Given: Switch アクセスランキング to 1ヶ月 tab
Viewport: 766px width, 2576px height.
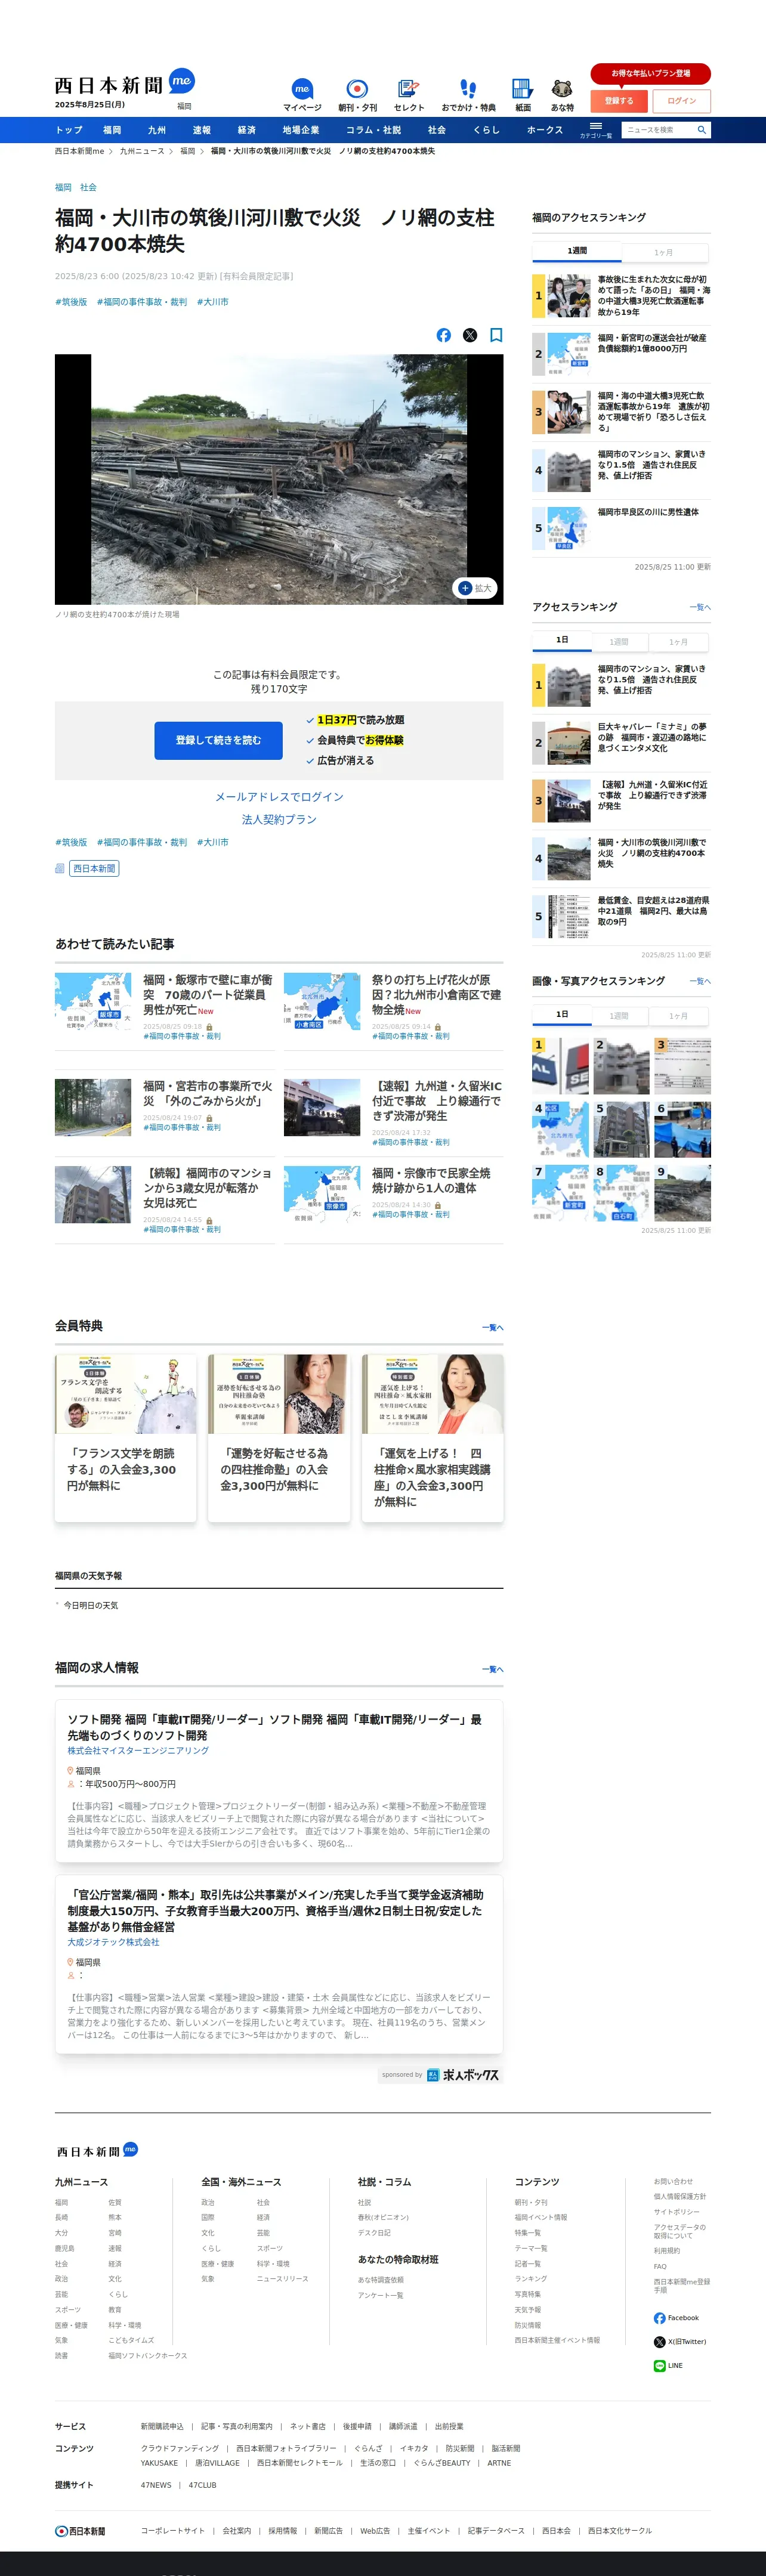Looking at the screenshot, I should click(x=678, y=642).
